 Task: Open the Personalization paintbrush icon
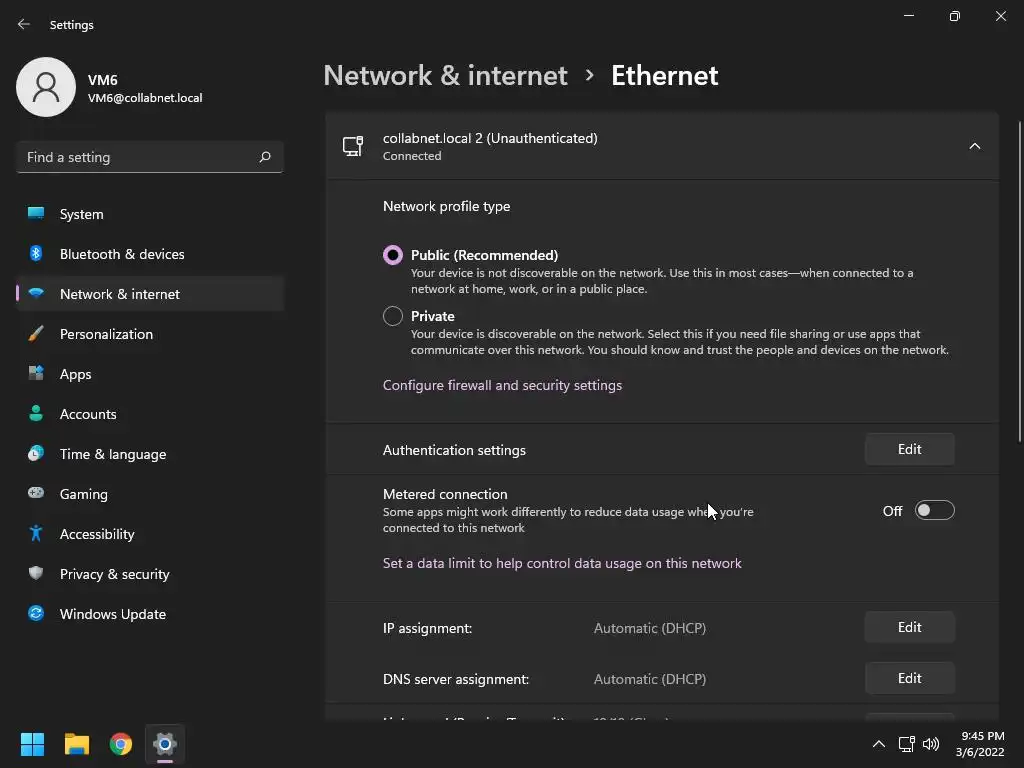coord(36,334)
